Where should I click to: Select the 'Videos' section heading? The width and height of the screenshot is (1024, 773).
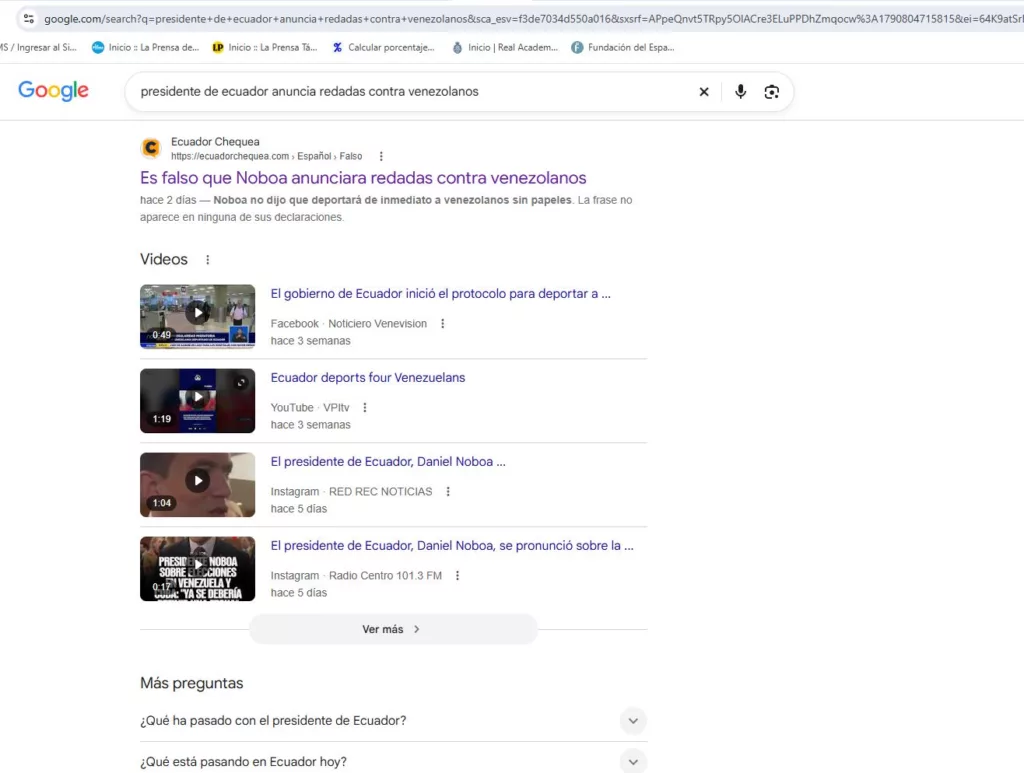click(x=163, y=259)
